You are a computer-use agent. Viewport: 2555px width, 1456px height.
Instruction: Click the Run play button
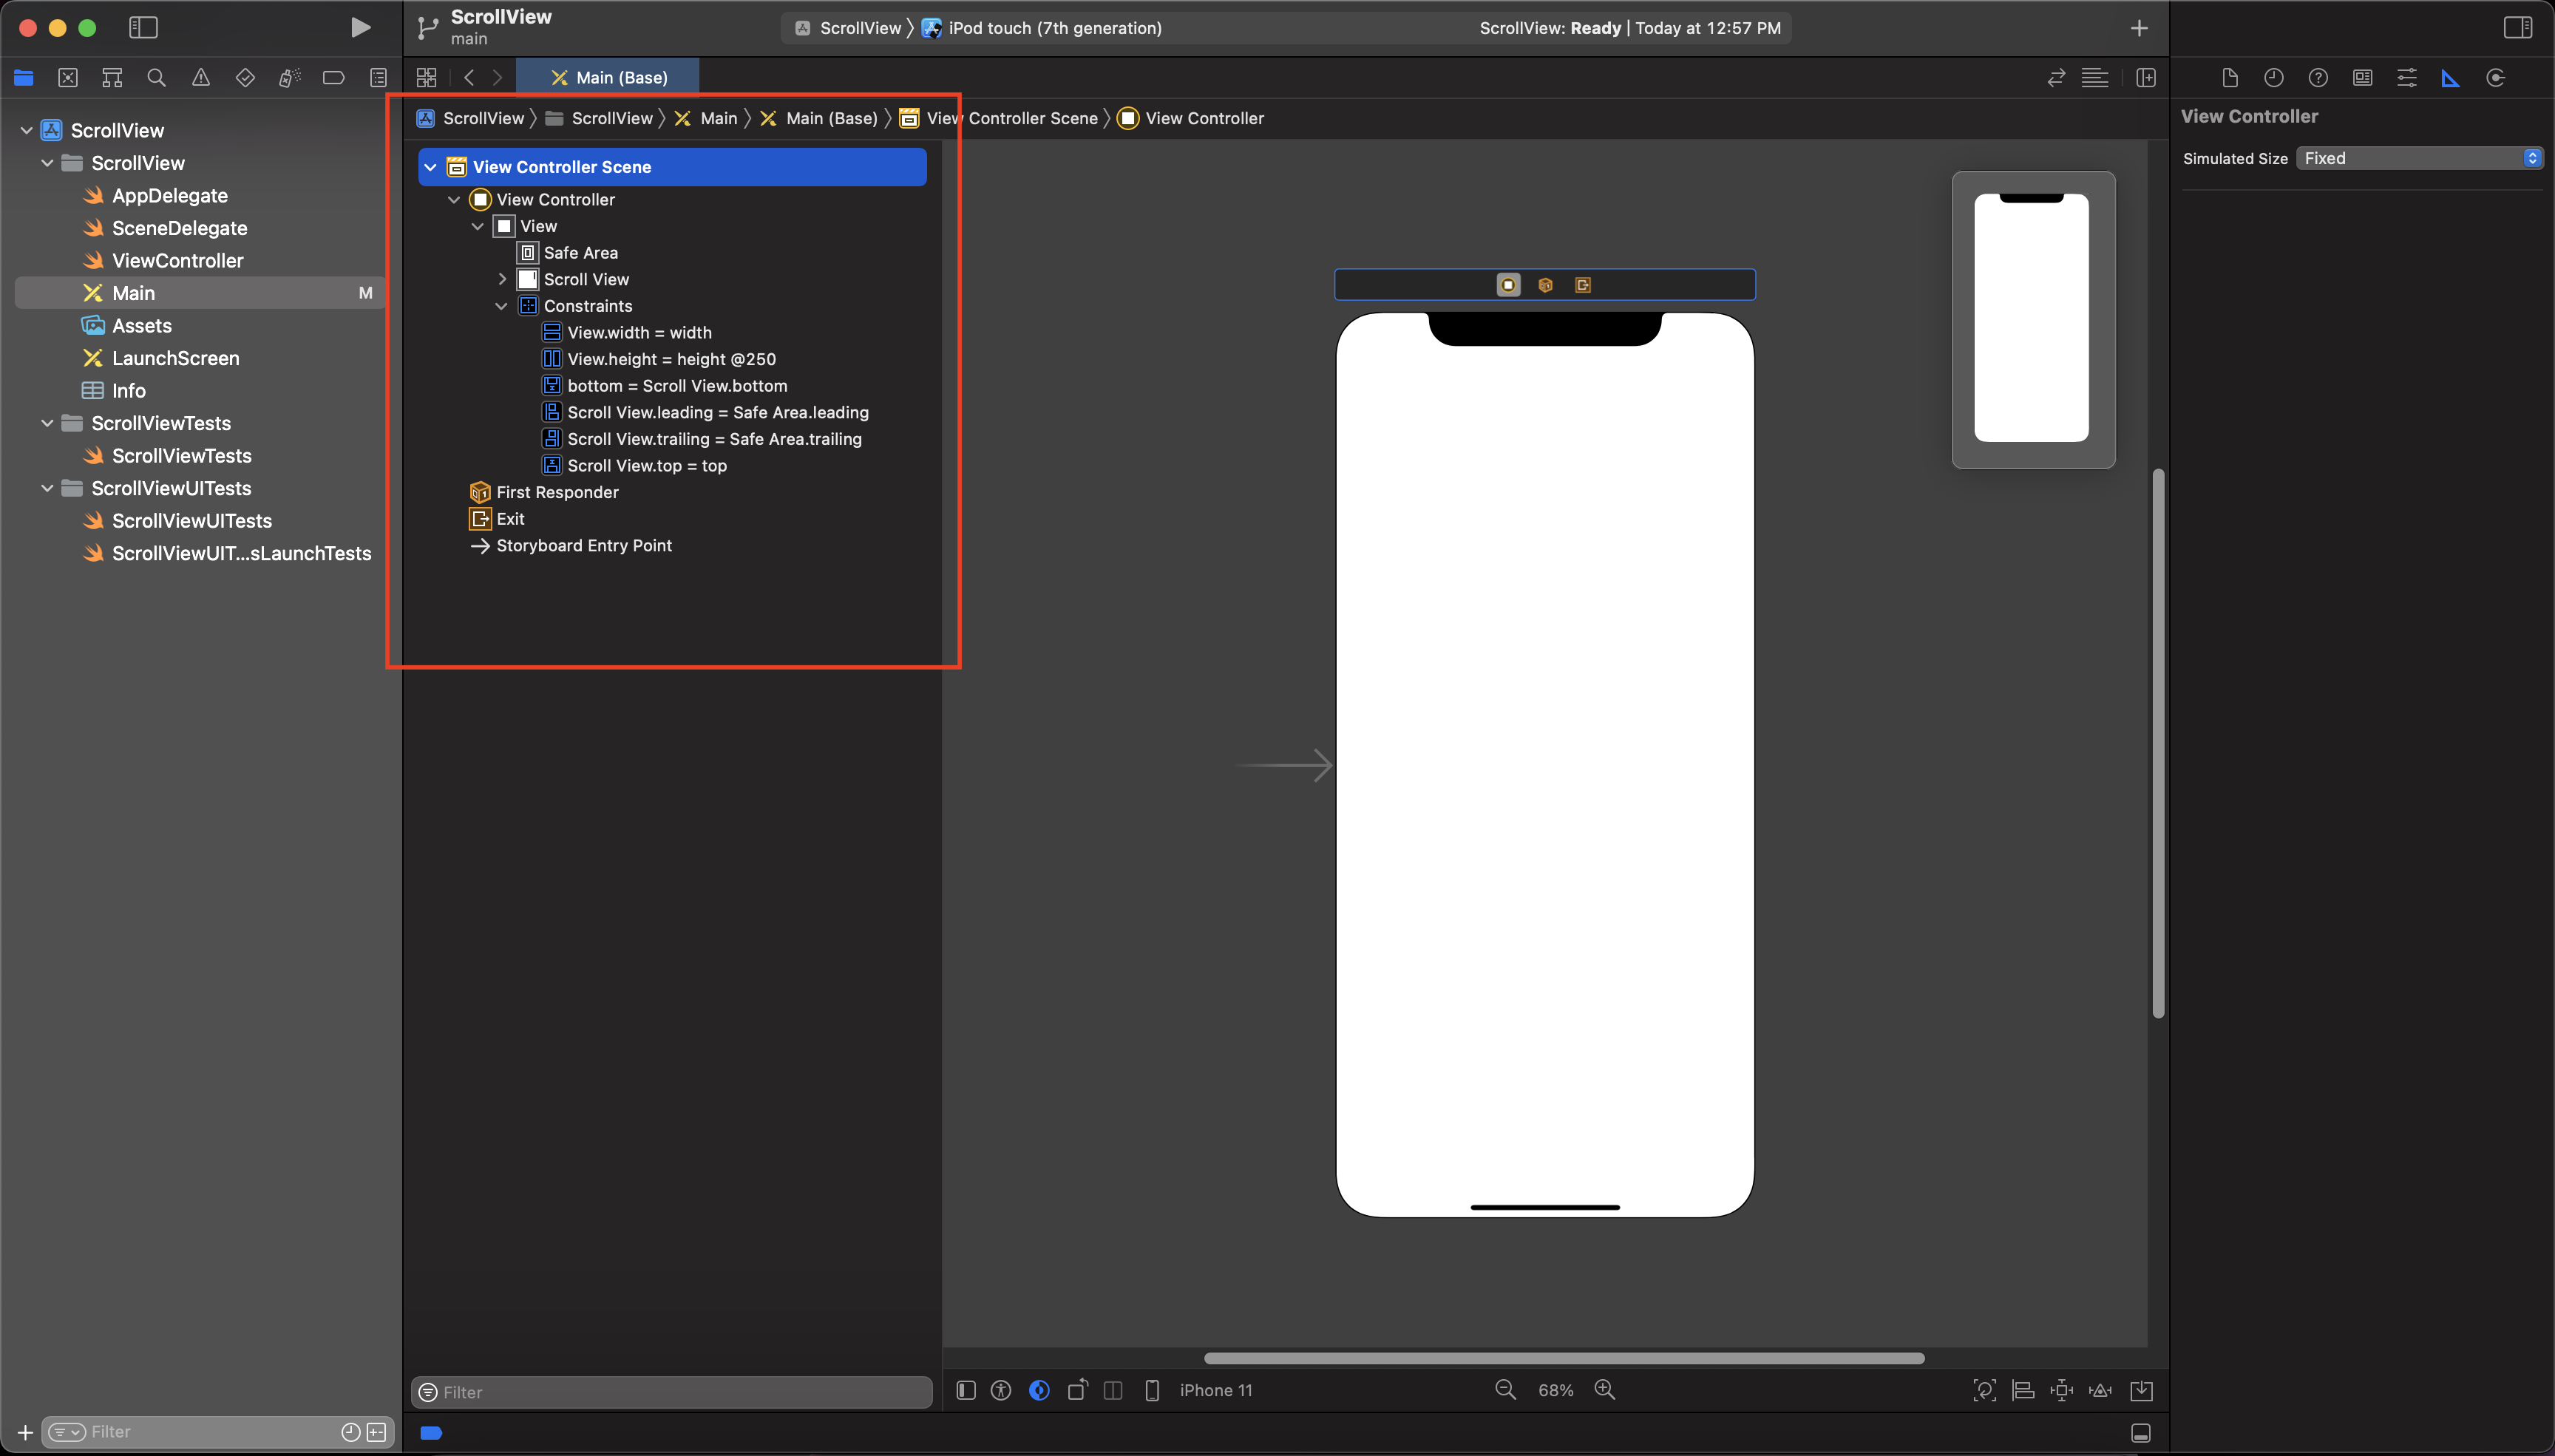[x=360, y=27]
